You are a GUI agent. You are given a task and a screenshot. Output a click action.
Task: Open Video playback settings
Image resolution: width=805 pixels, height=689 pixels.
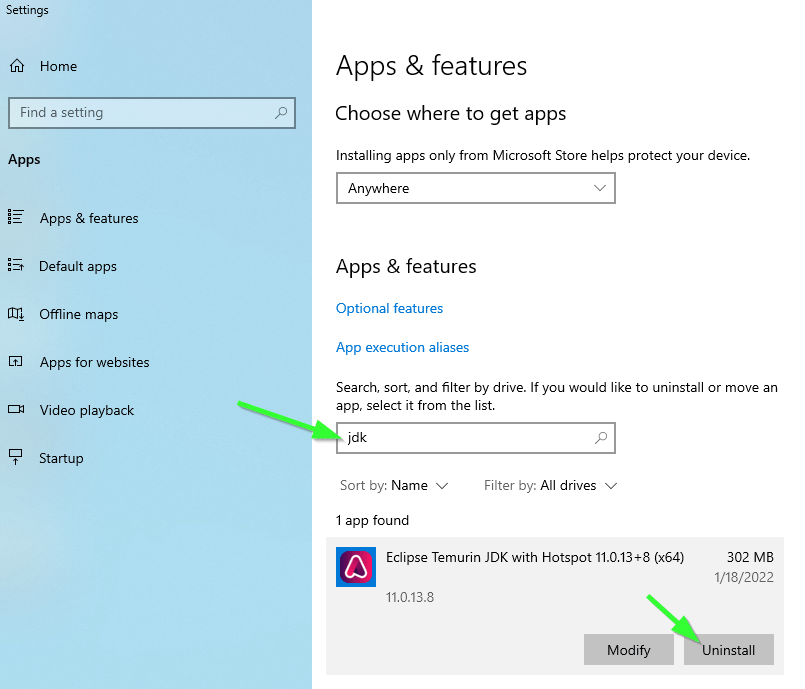[x=87, y=410]
